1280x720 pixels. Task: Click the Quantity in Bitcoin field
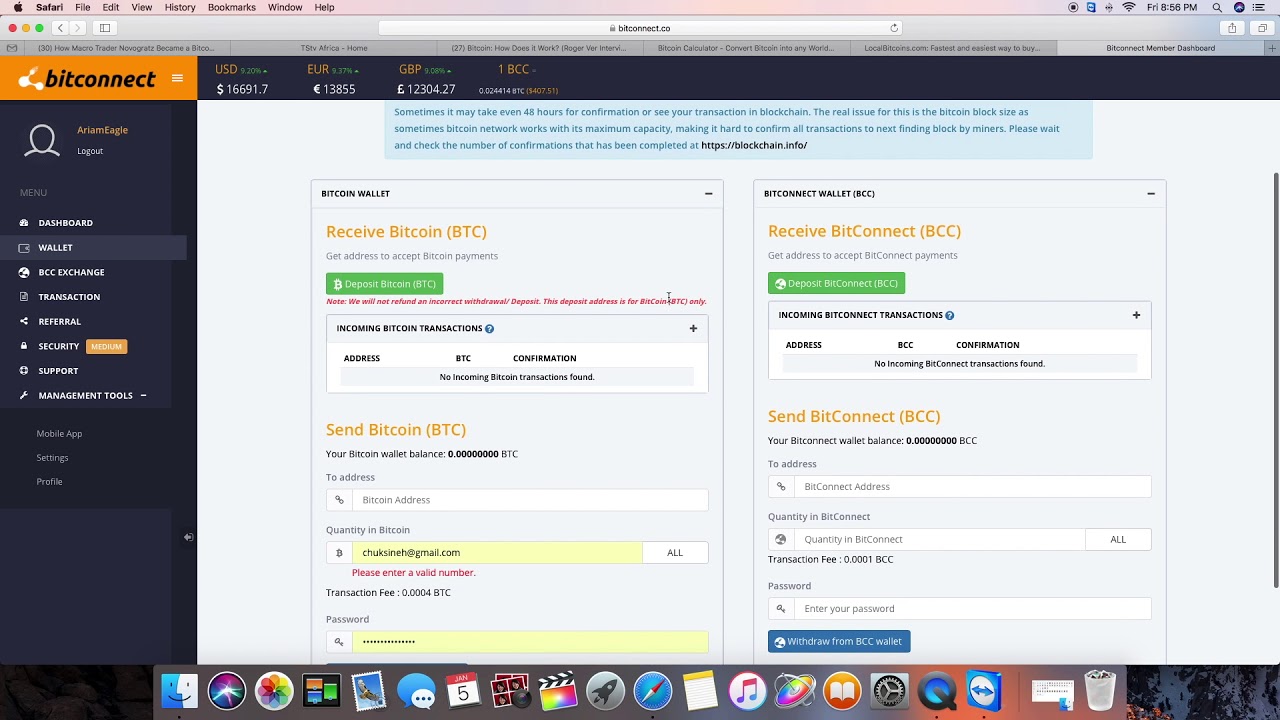pos(497,553)
